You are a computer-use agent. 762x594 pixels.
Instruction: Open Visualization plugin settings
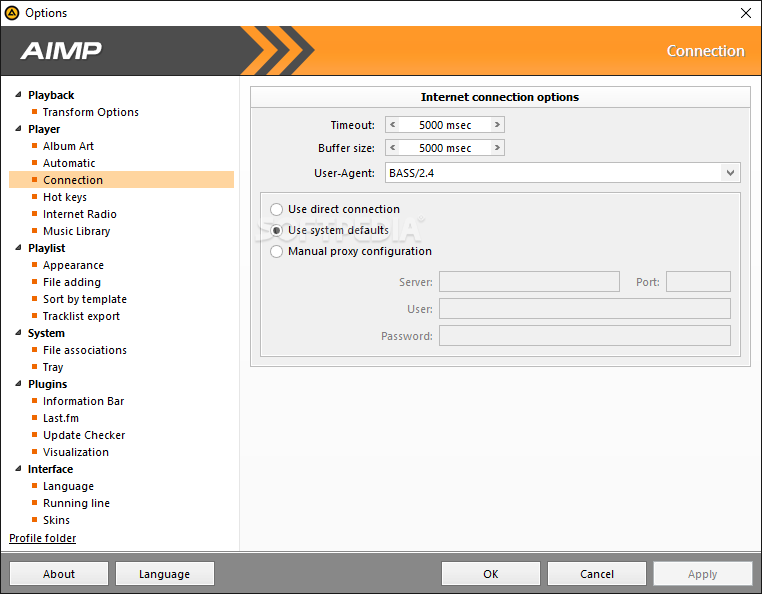pos(76,452)
